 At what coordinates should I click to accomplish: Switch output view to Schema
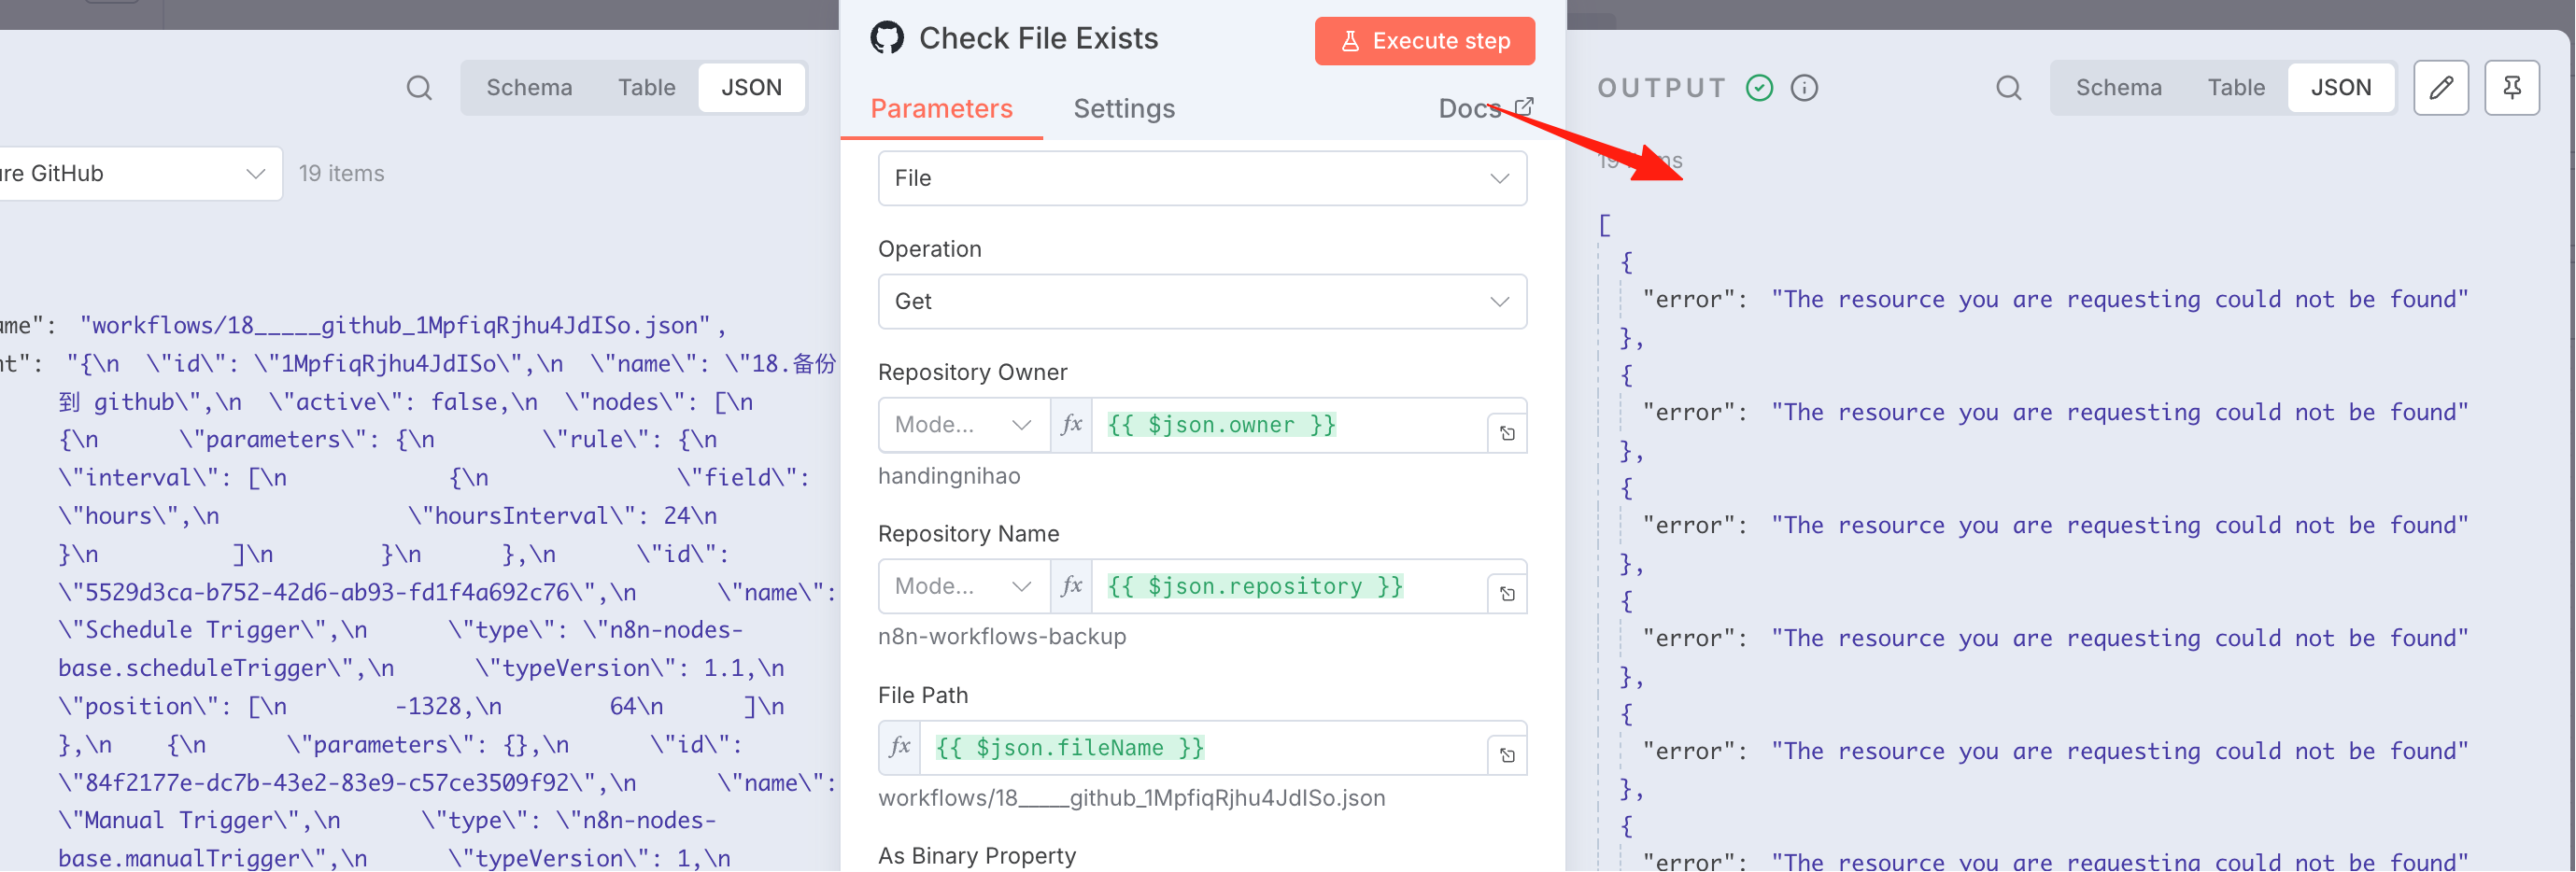point(2118,88)
